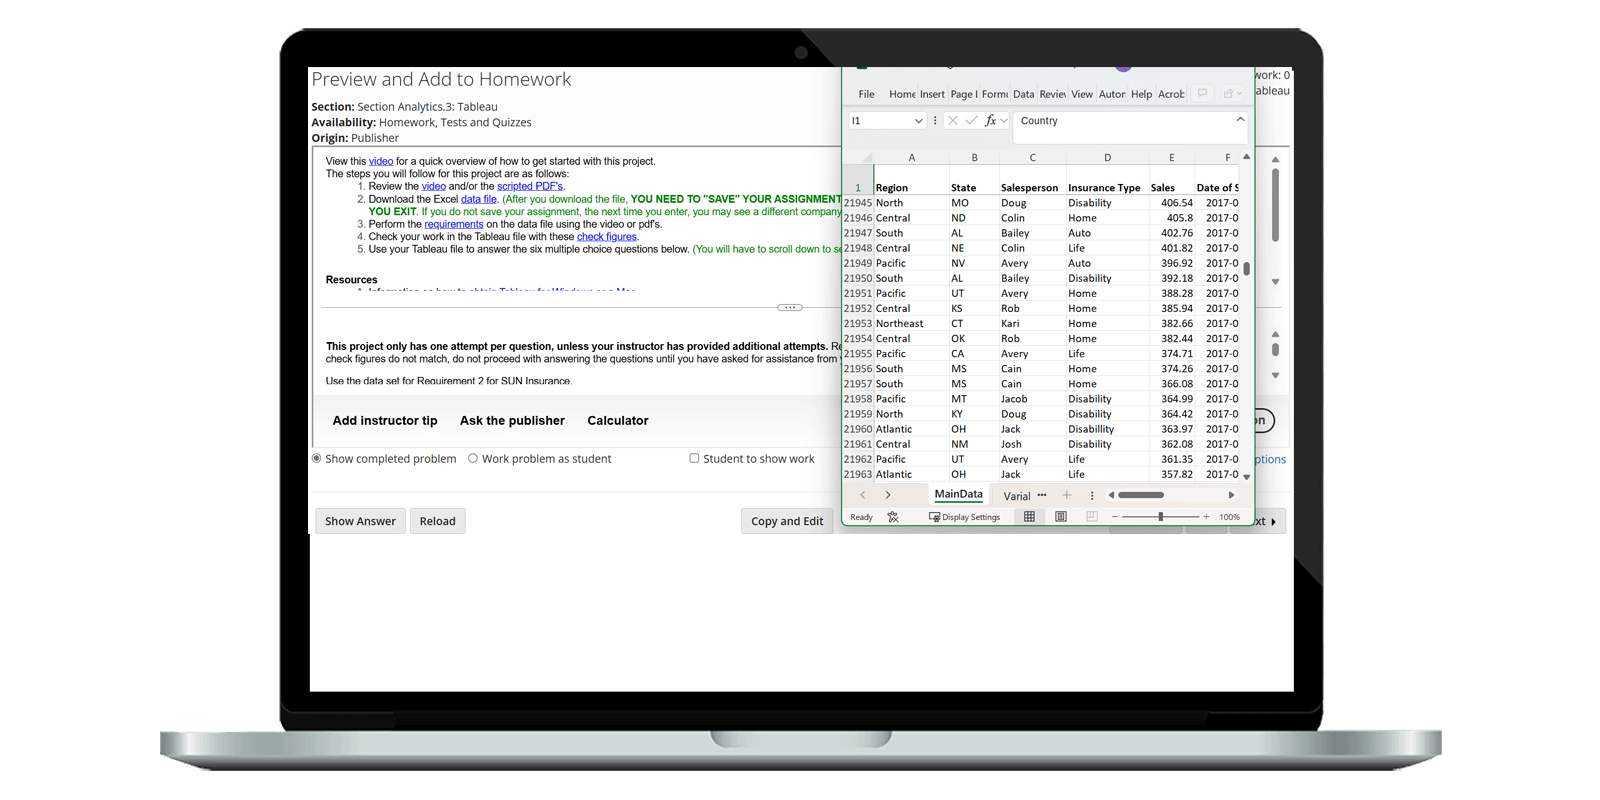Viewport: 1600px width, 800px height.
Task: Enable Student to show work checkbox
Action: pos(694,459)
